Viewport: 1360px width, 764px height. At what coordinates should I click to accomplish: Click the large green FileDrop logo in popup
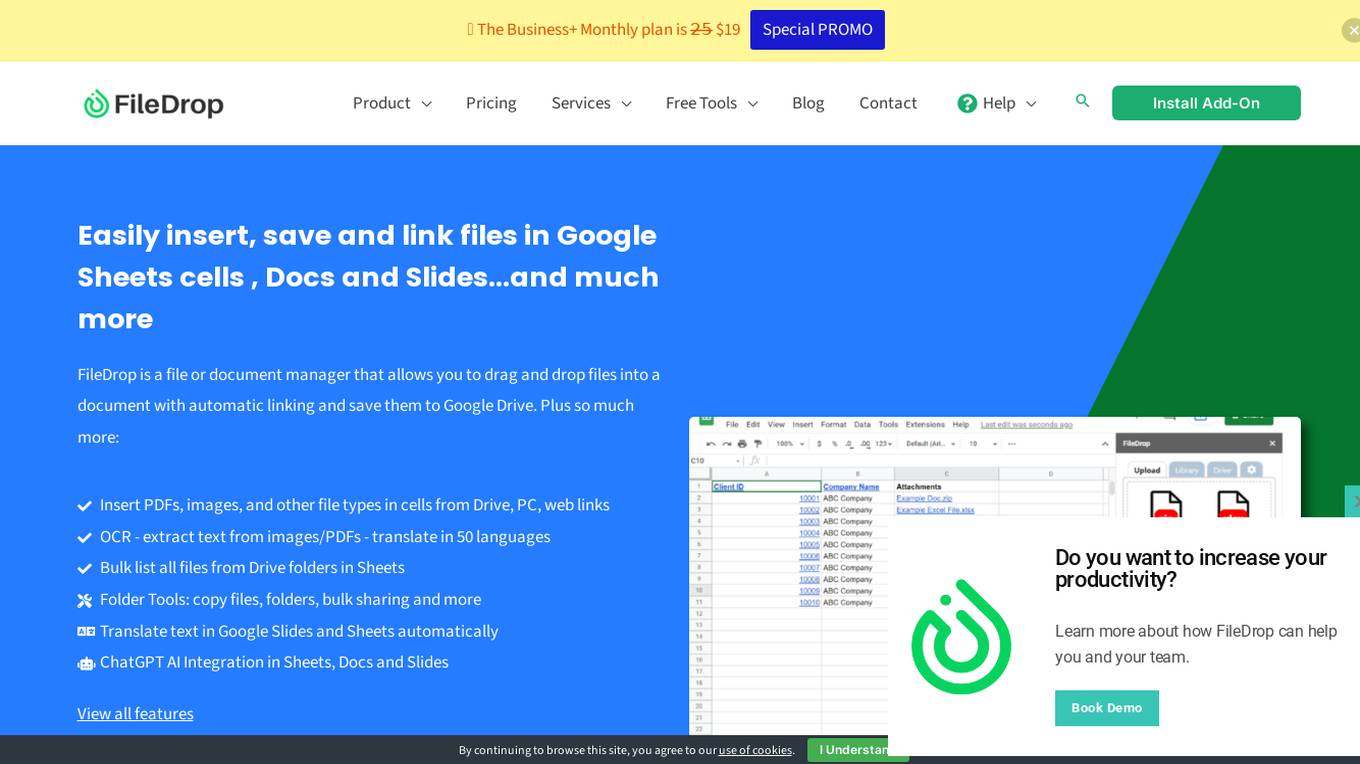[x=961, y=637]
